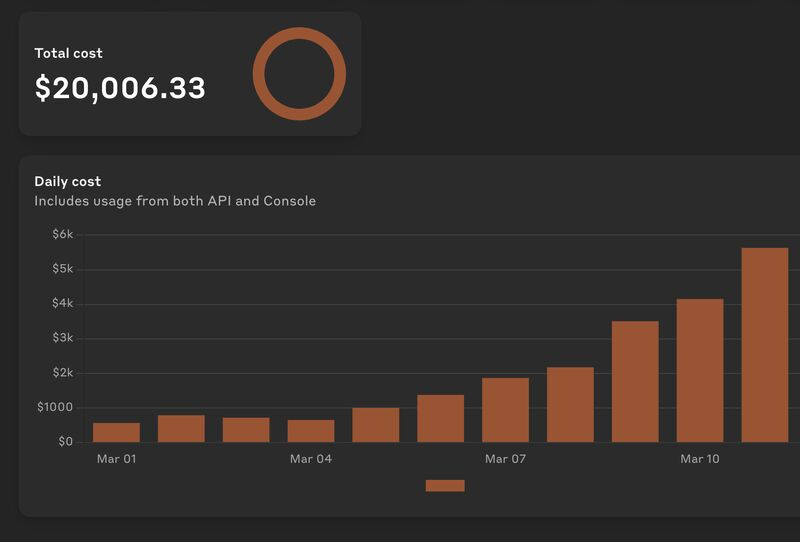
Task: Select the Mar 09 bar near $3.5k
Action: tap(635, 382)
